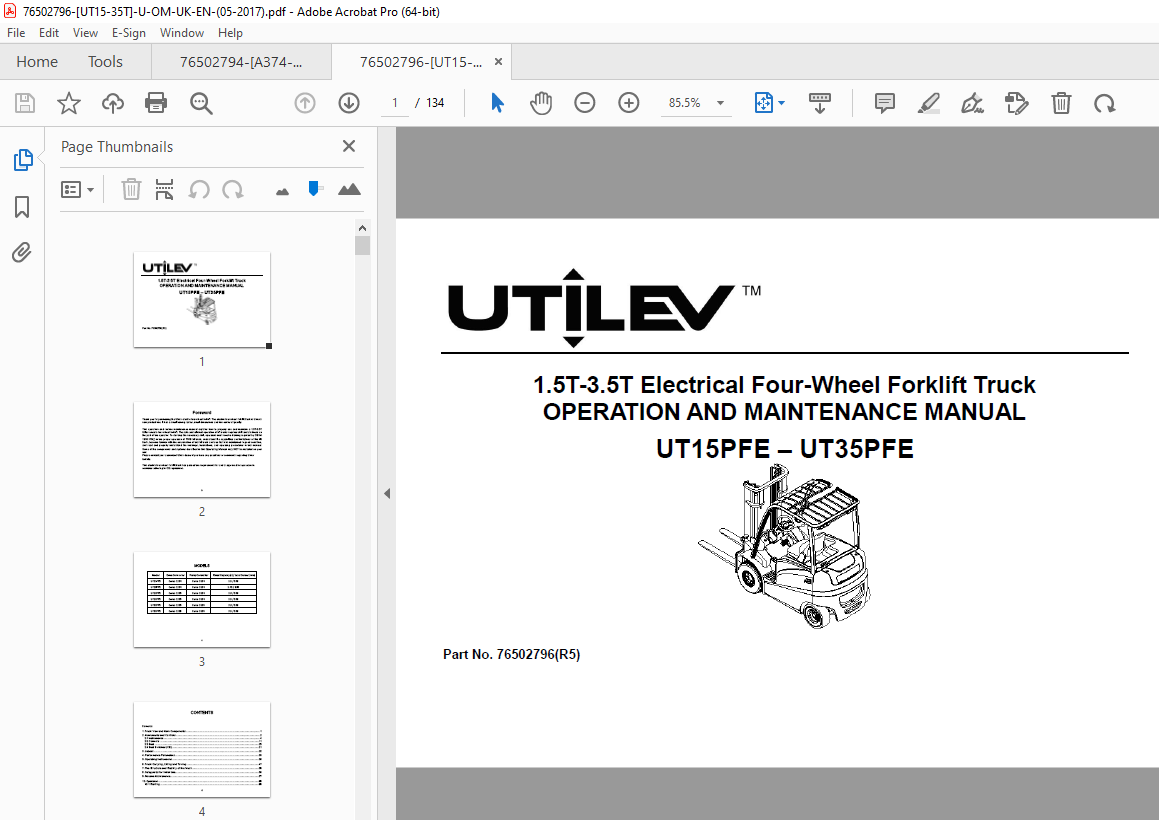Viewport: 1159px width, 820px height.
Task: Rotate page clockwise in toolbar
Action: pos(1105,103)
